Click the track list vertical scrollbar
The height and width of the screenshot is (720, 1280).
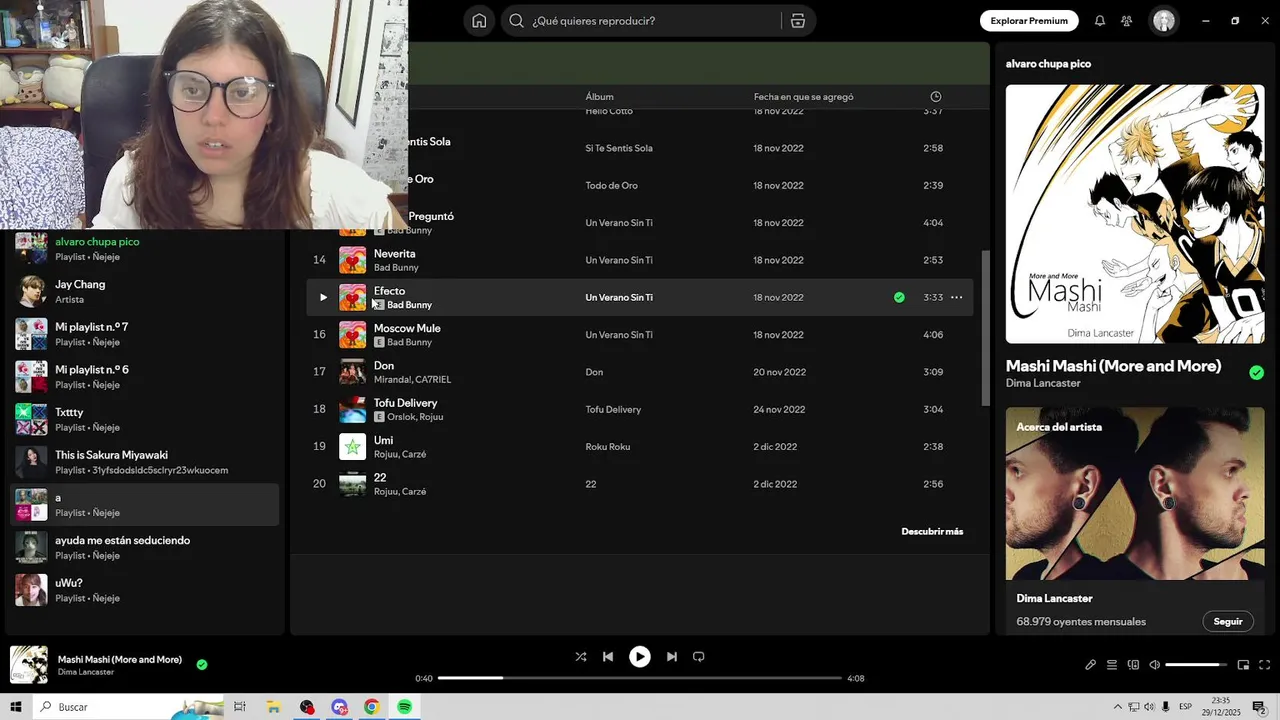coord(985,328)
